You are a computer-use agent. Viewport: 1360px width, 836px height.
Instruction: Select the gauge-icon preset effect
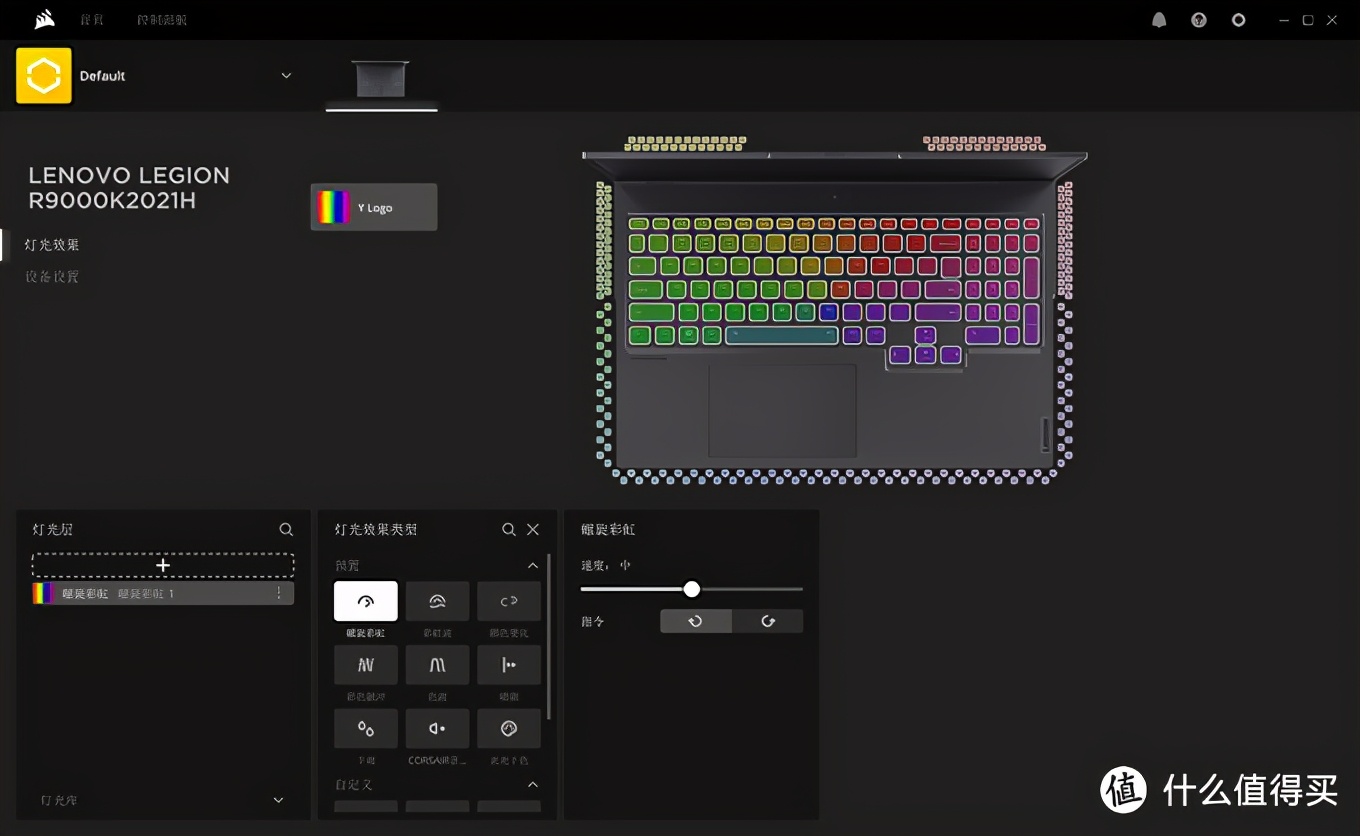(509, 729)
